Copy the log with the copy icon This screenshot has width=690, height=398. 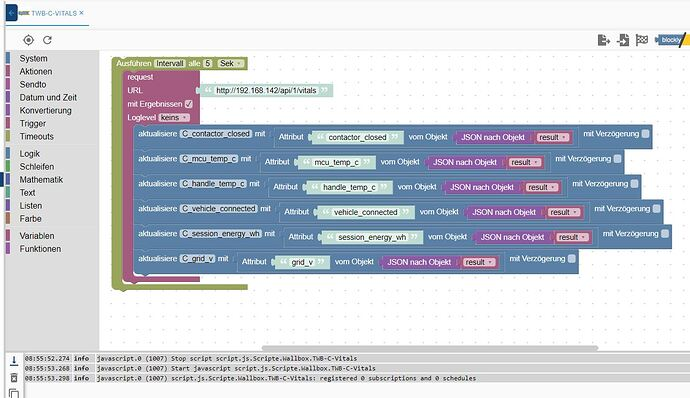14,393
